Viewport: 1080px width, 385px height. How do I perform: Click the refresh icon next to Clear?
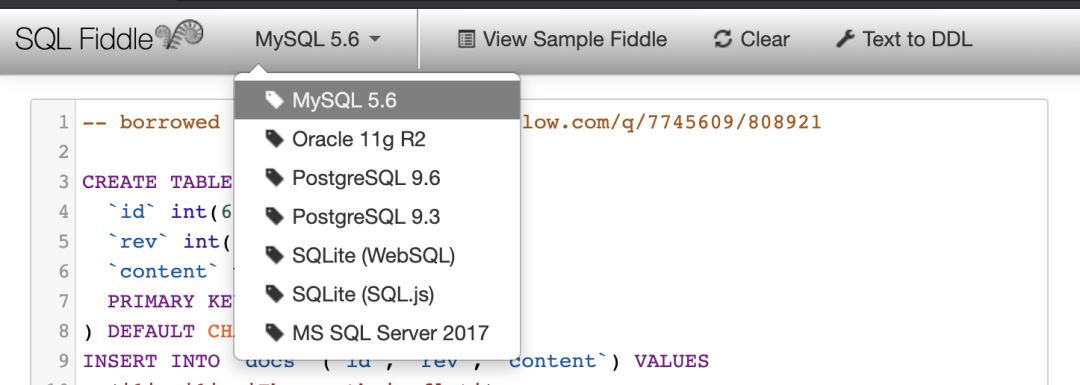pos(723,39)
